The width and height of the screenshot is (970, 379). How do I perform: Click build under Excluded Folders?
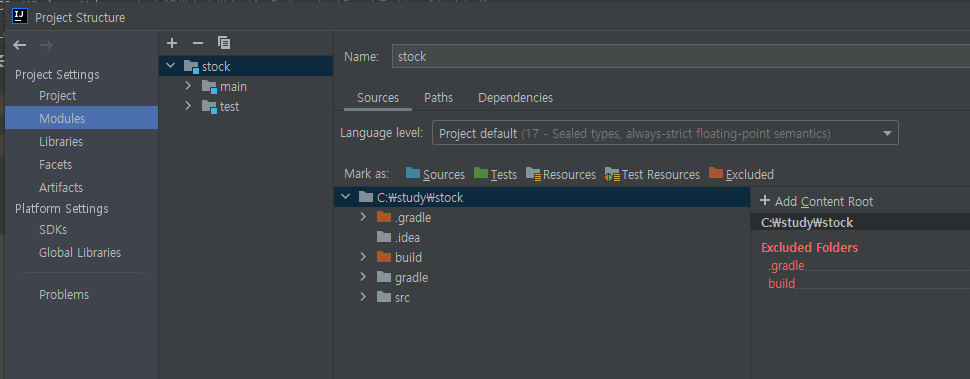(781, 284)
